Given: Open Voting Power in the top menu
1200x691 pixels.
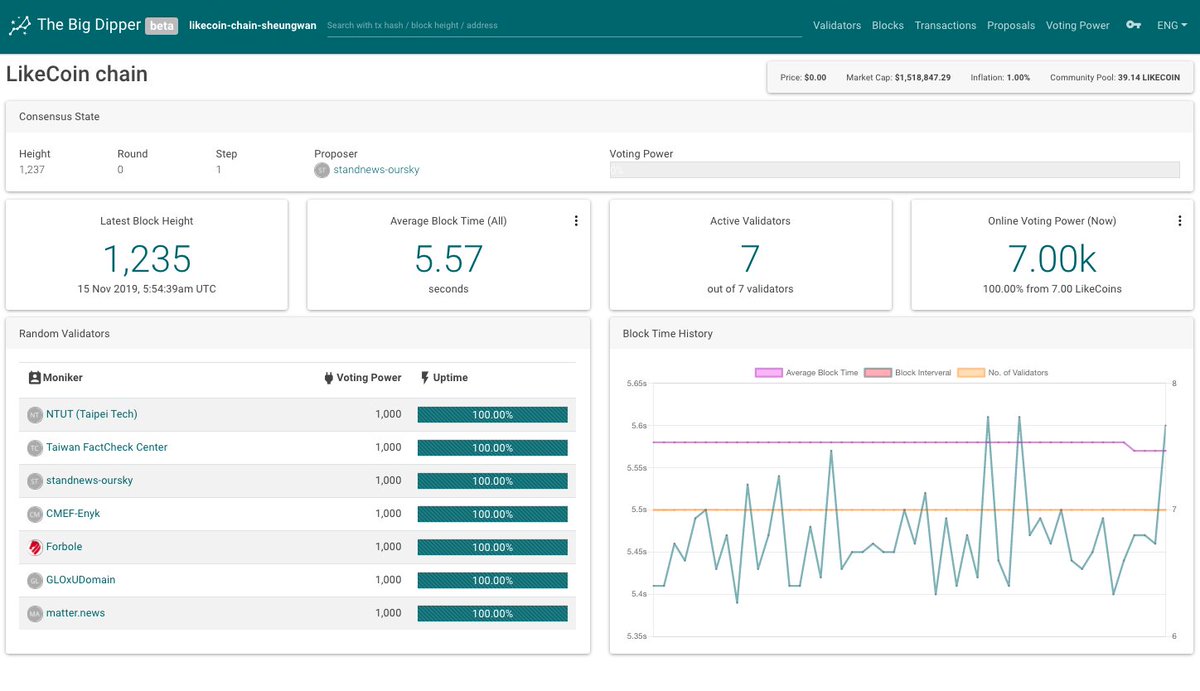Looking at the screenshot, I should [1077, 25].
